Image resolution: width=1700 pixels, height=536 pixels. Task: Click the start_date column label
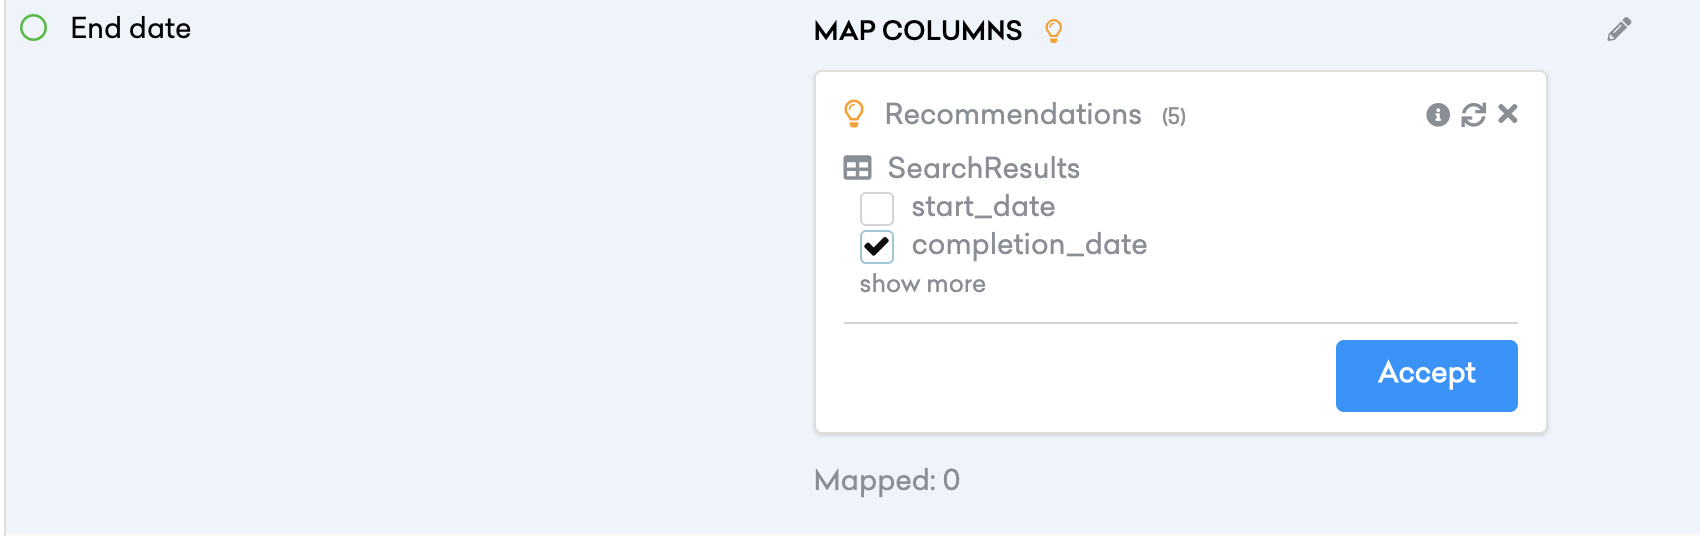pyautogui.click(x=983, y=207)
